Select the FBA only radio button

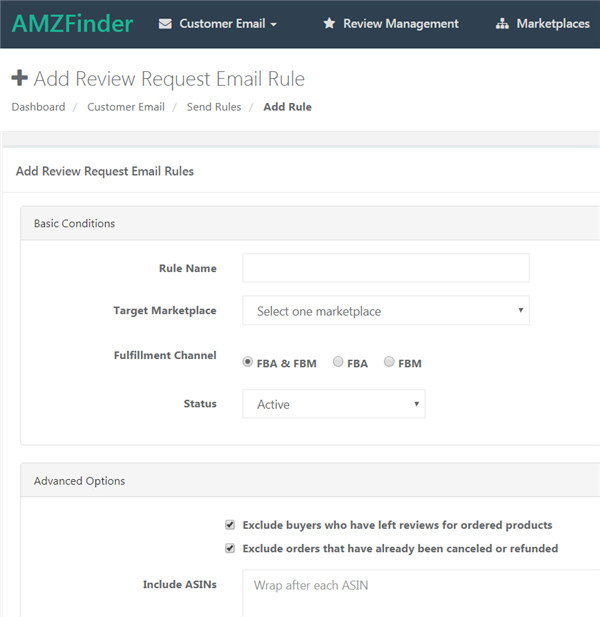pyautogui.click(x=338, y=363)
